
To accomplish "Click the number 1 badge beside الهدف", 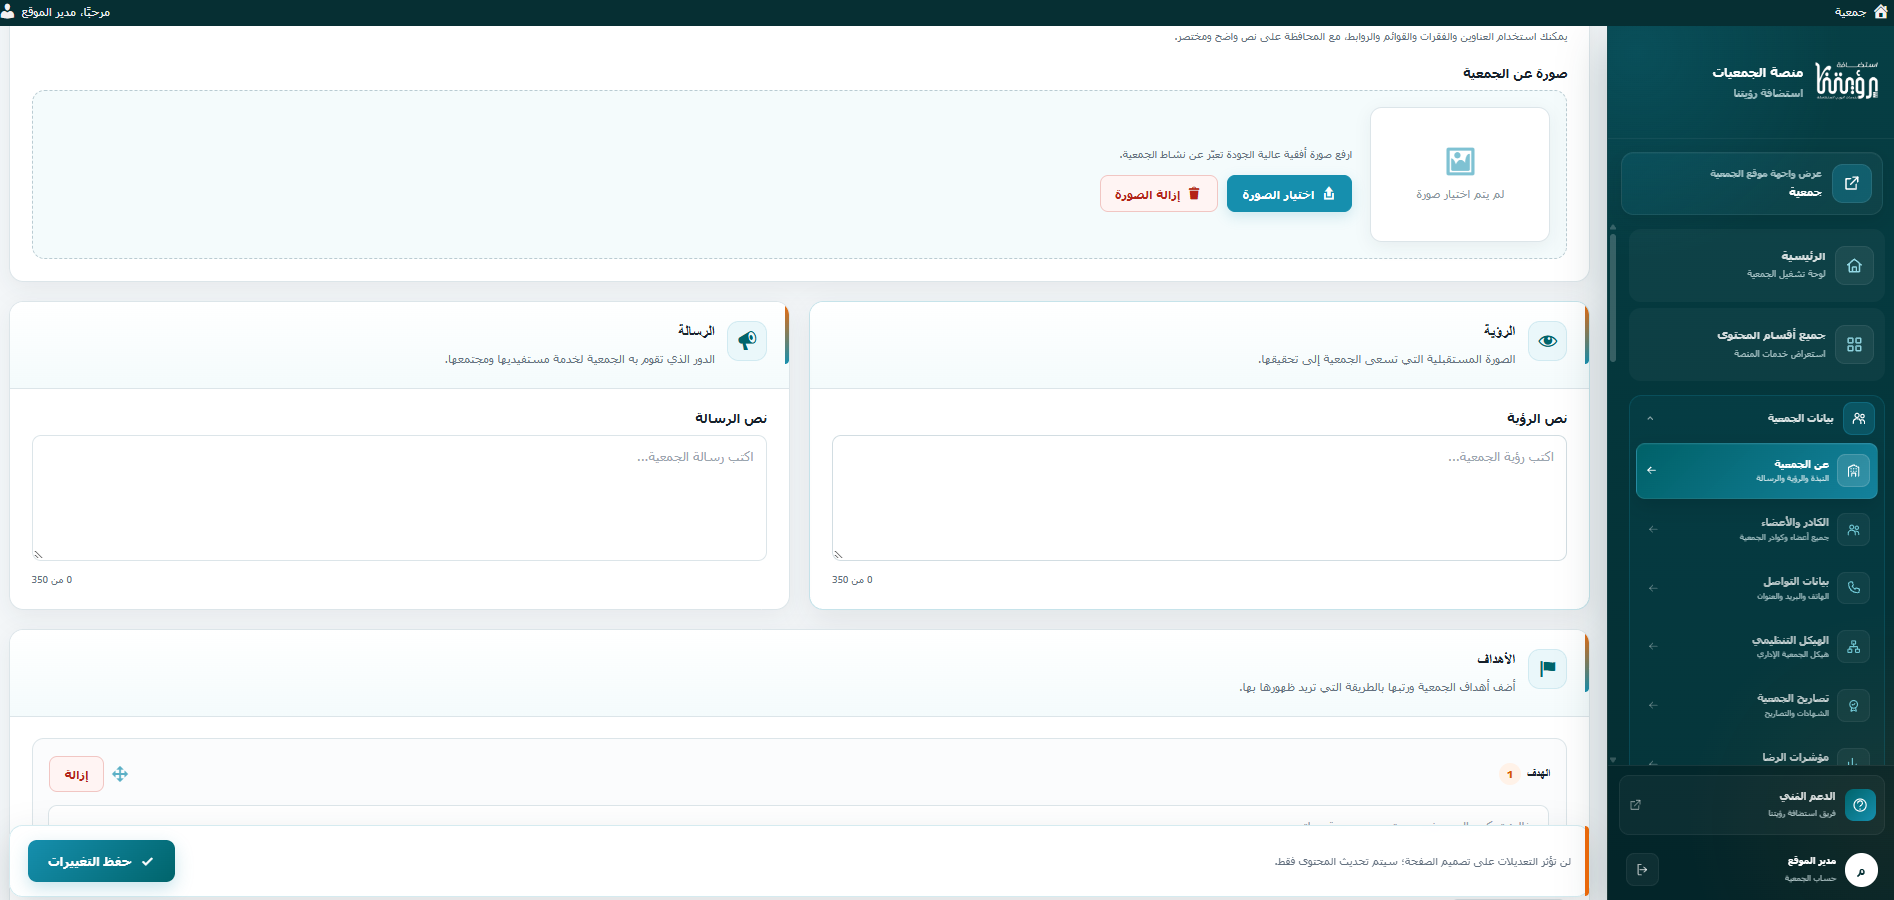I will (x=1510, y=774).
